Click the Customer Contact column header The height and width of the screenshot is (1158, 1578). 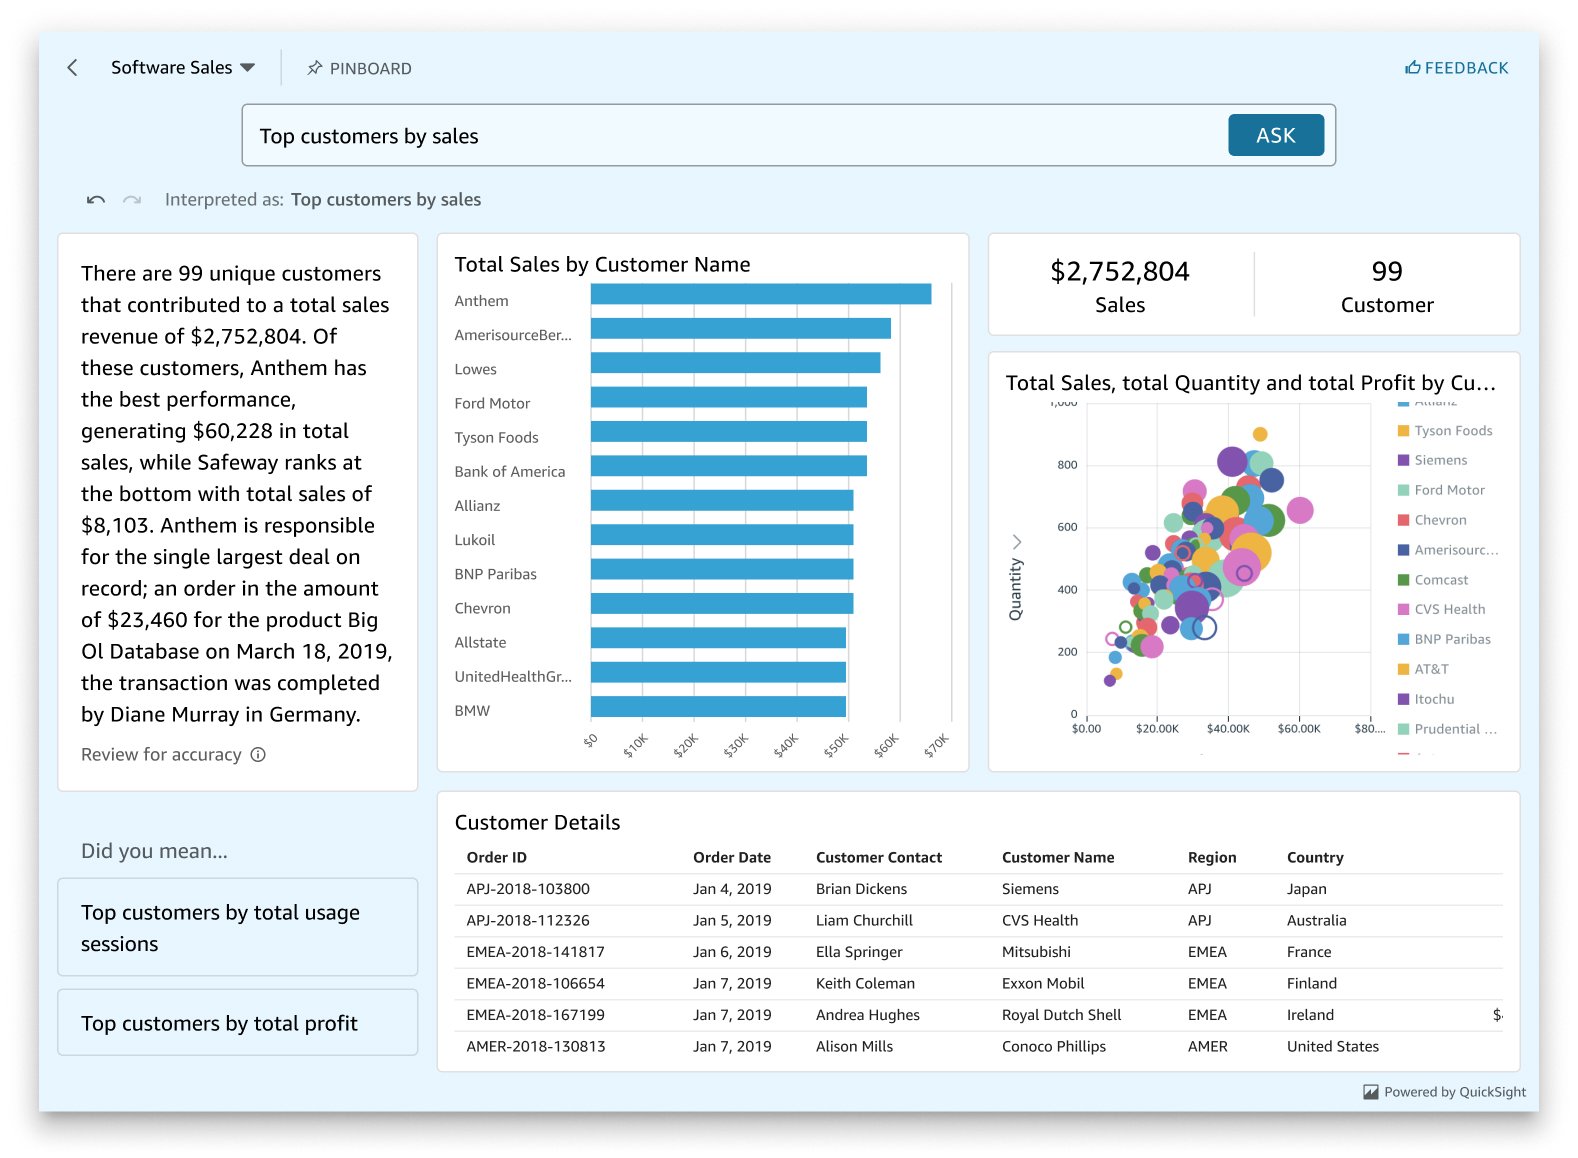pos(879,857)
